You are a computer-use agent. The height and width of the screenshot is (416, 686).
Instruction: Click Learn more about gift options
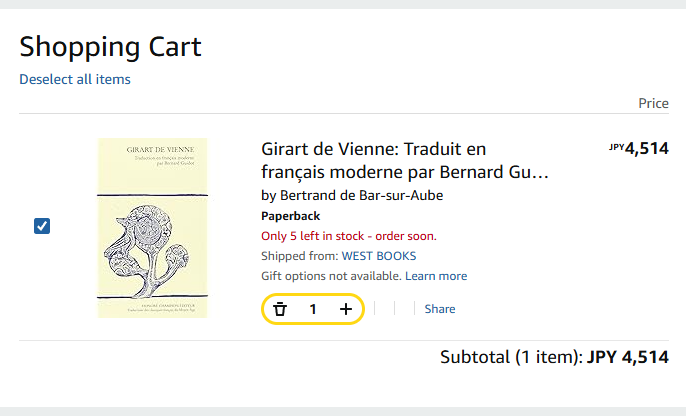(x=436, y=276)
